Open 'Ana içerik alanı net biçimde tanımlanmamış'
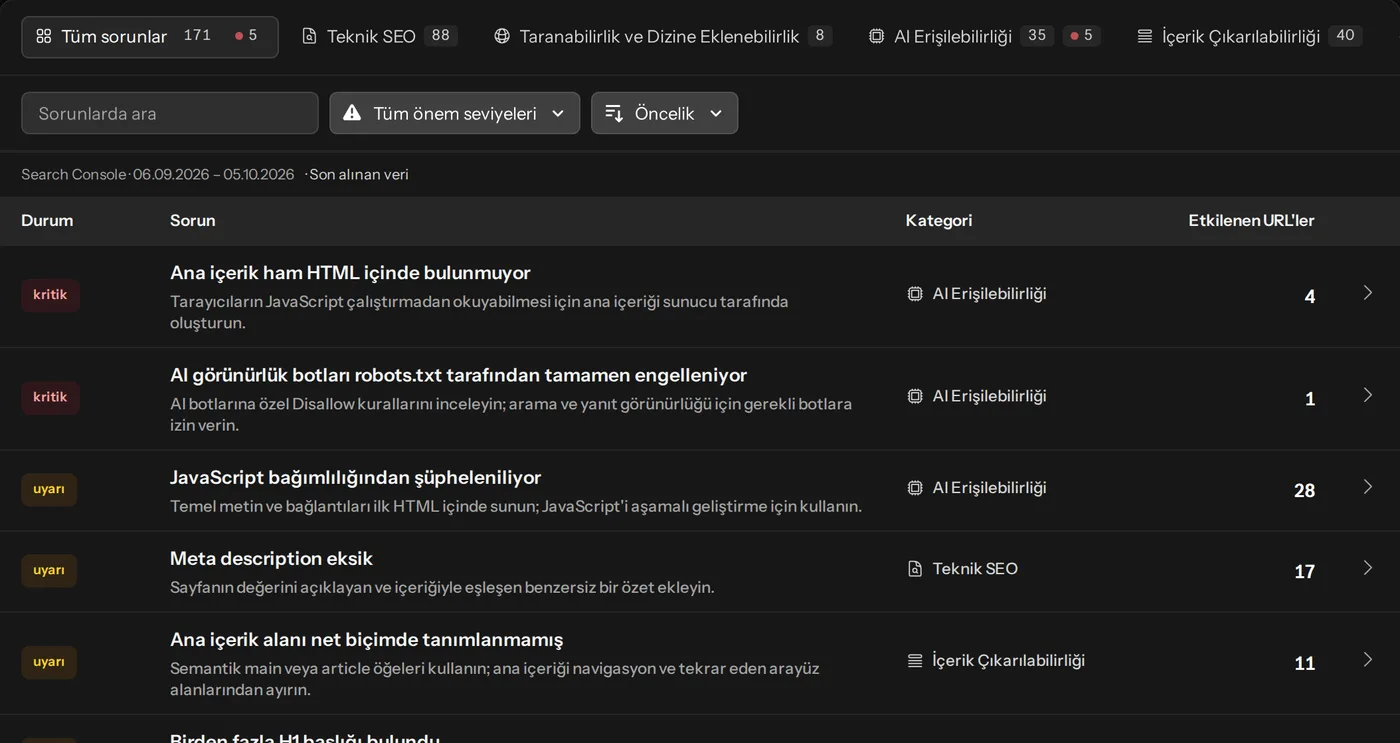 [366, 639]
